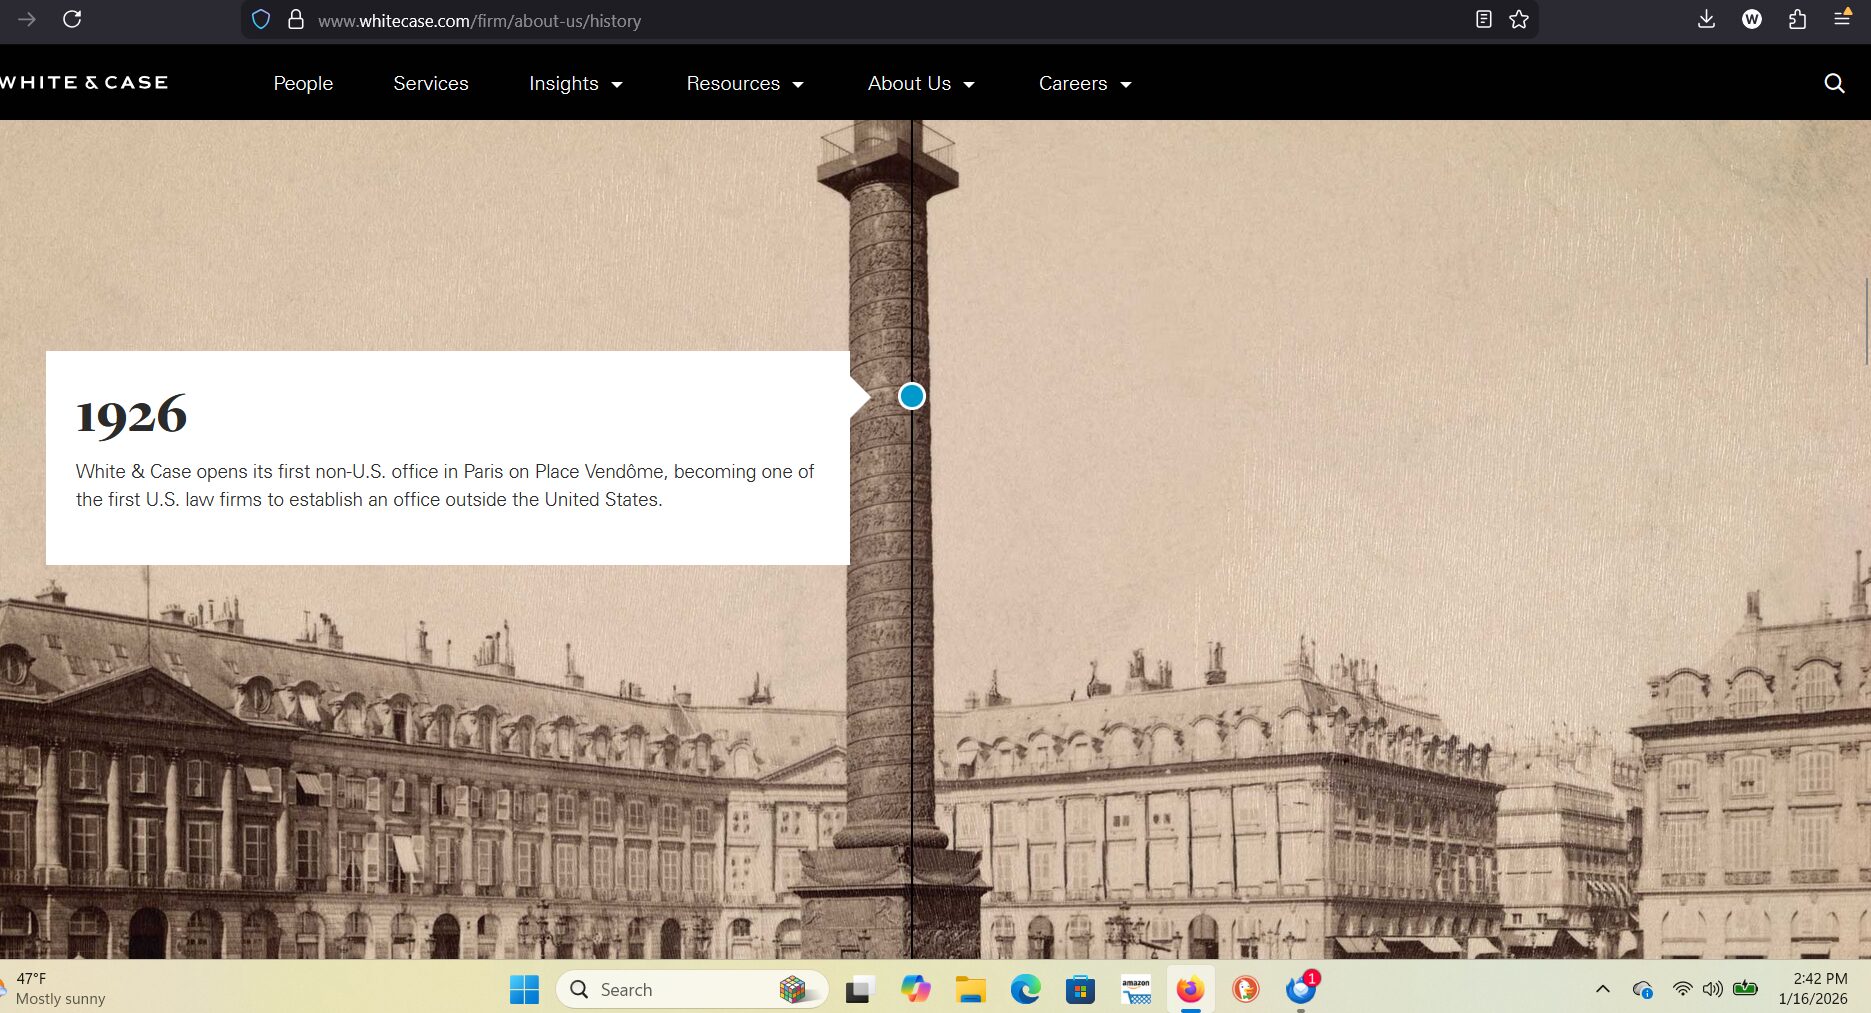Image resolution: width=1871 pixels, height=1013 pixels.
Task: Click the White & Case logo
Action: (x=84, y=83)
